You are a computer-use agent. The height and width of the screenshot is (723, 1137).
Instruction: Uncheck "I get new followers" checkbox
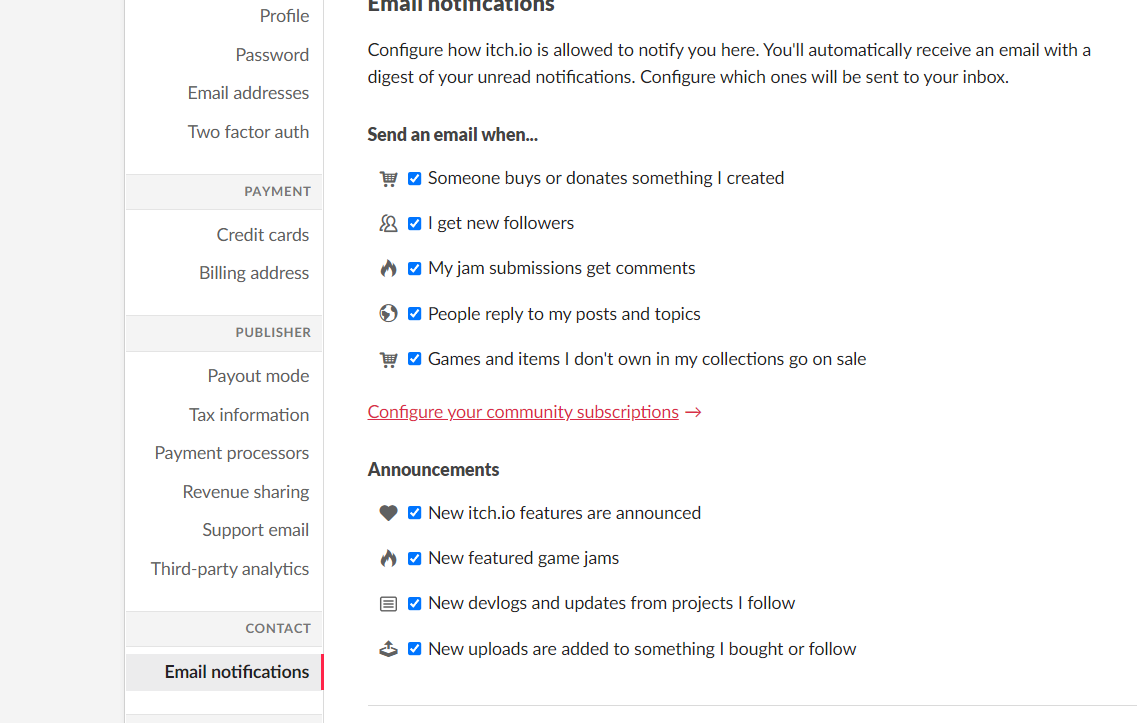coord(415,224)
